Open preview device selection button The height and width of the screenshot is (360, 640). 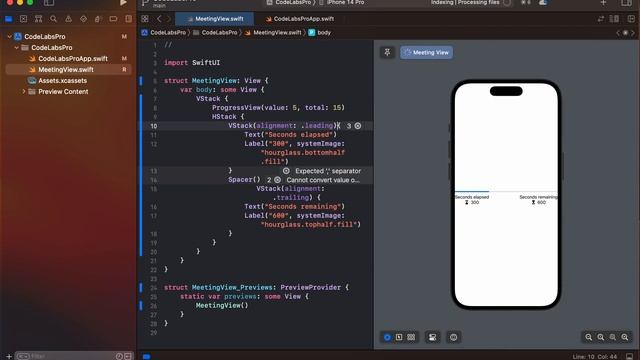tap(453, 337)
